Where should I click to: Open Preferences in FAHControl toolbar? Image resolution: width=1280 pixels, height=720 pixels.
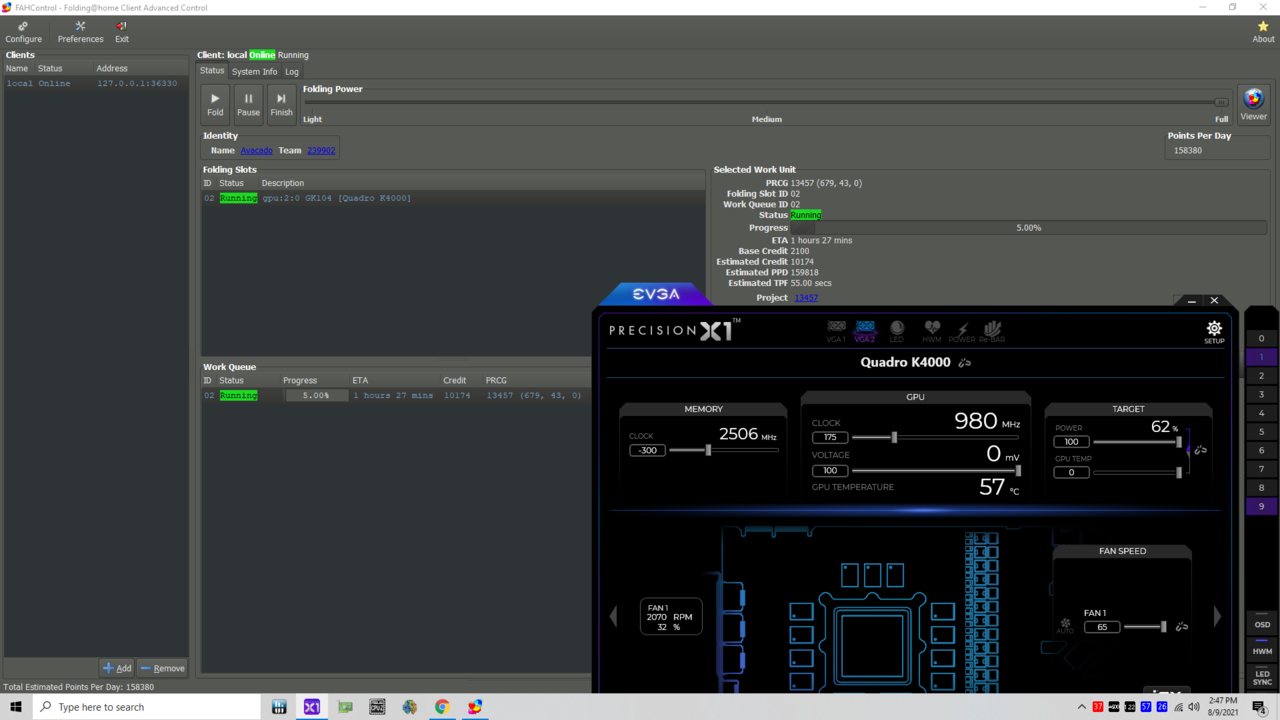pos(80,32)
